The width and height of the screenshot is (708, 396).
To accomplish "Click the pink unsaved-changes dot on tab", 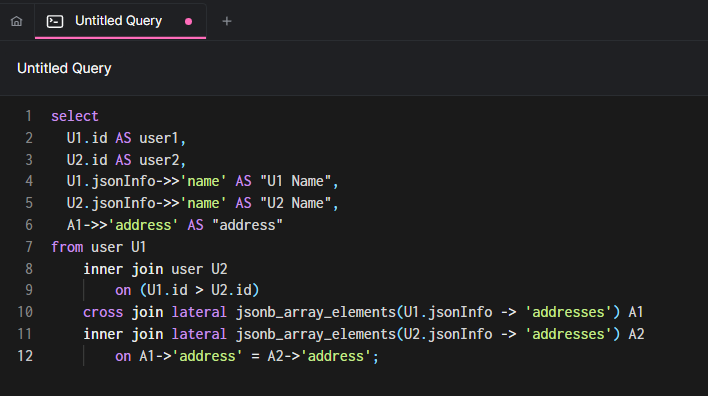I will pos(189,21).
